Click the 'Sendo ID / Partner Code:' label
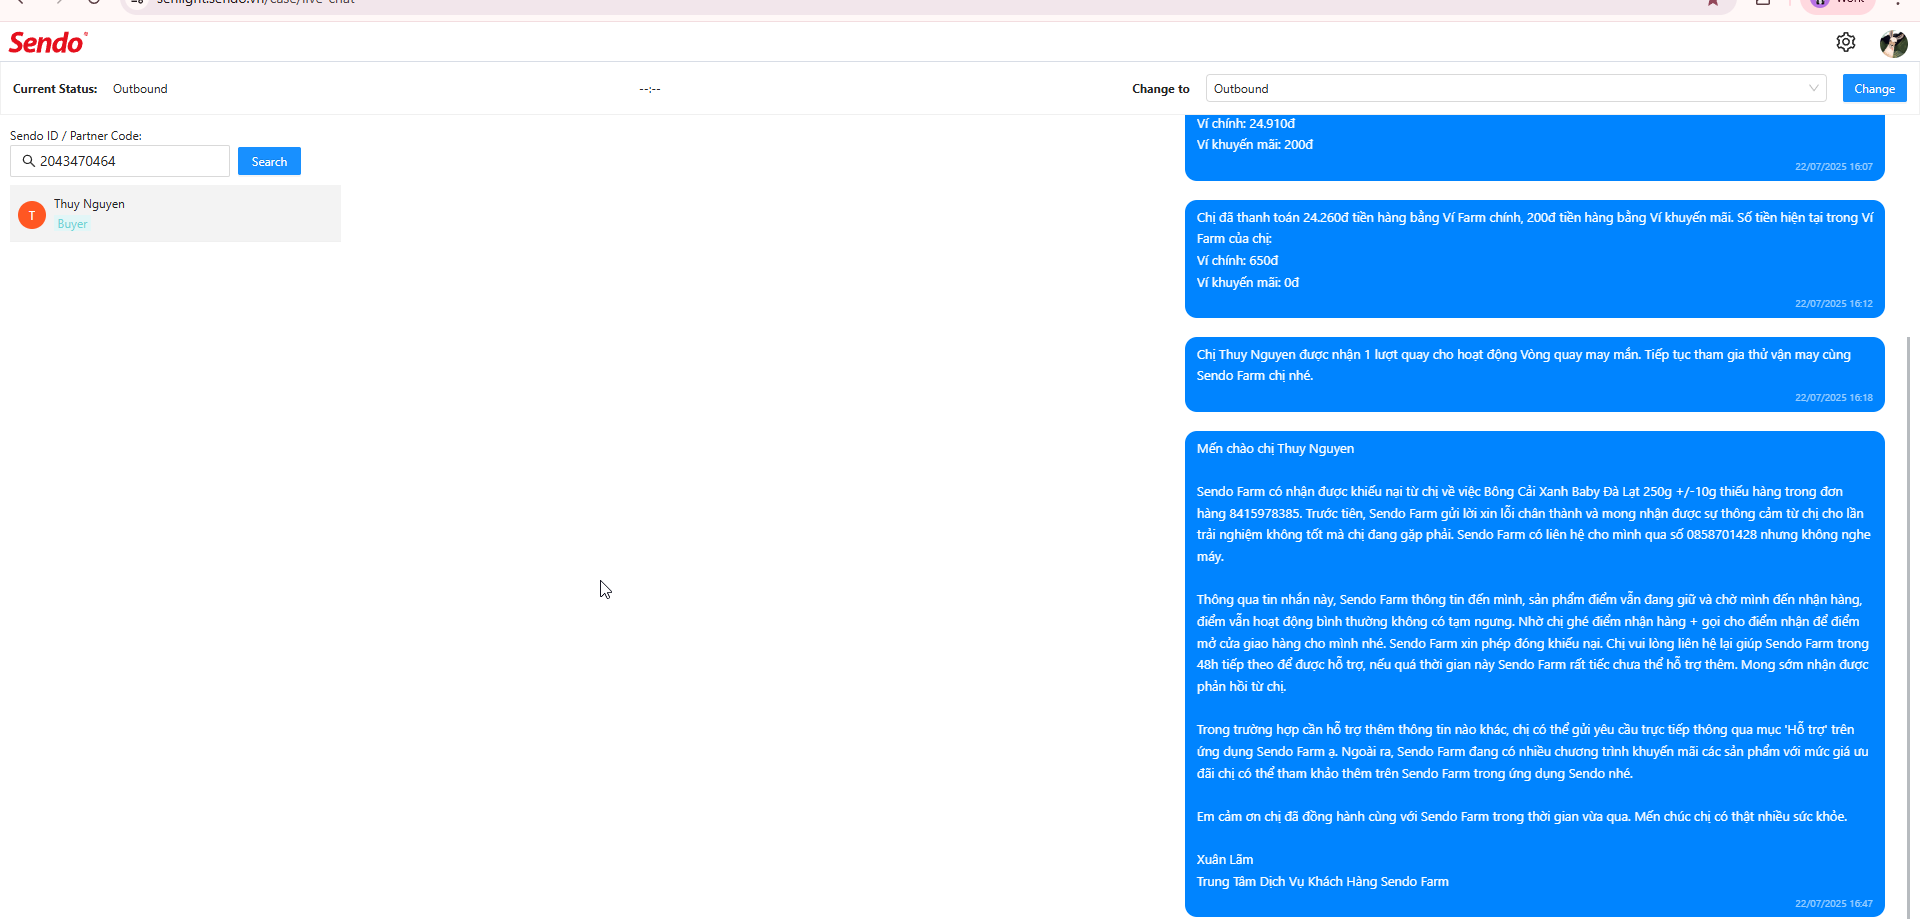 pos(76,136)
